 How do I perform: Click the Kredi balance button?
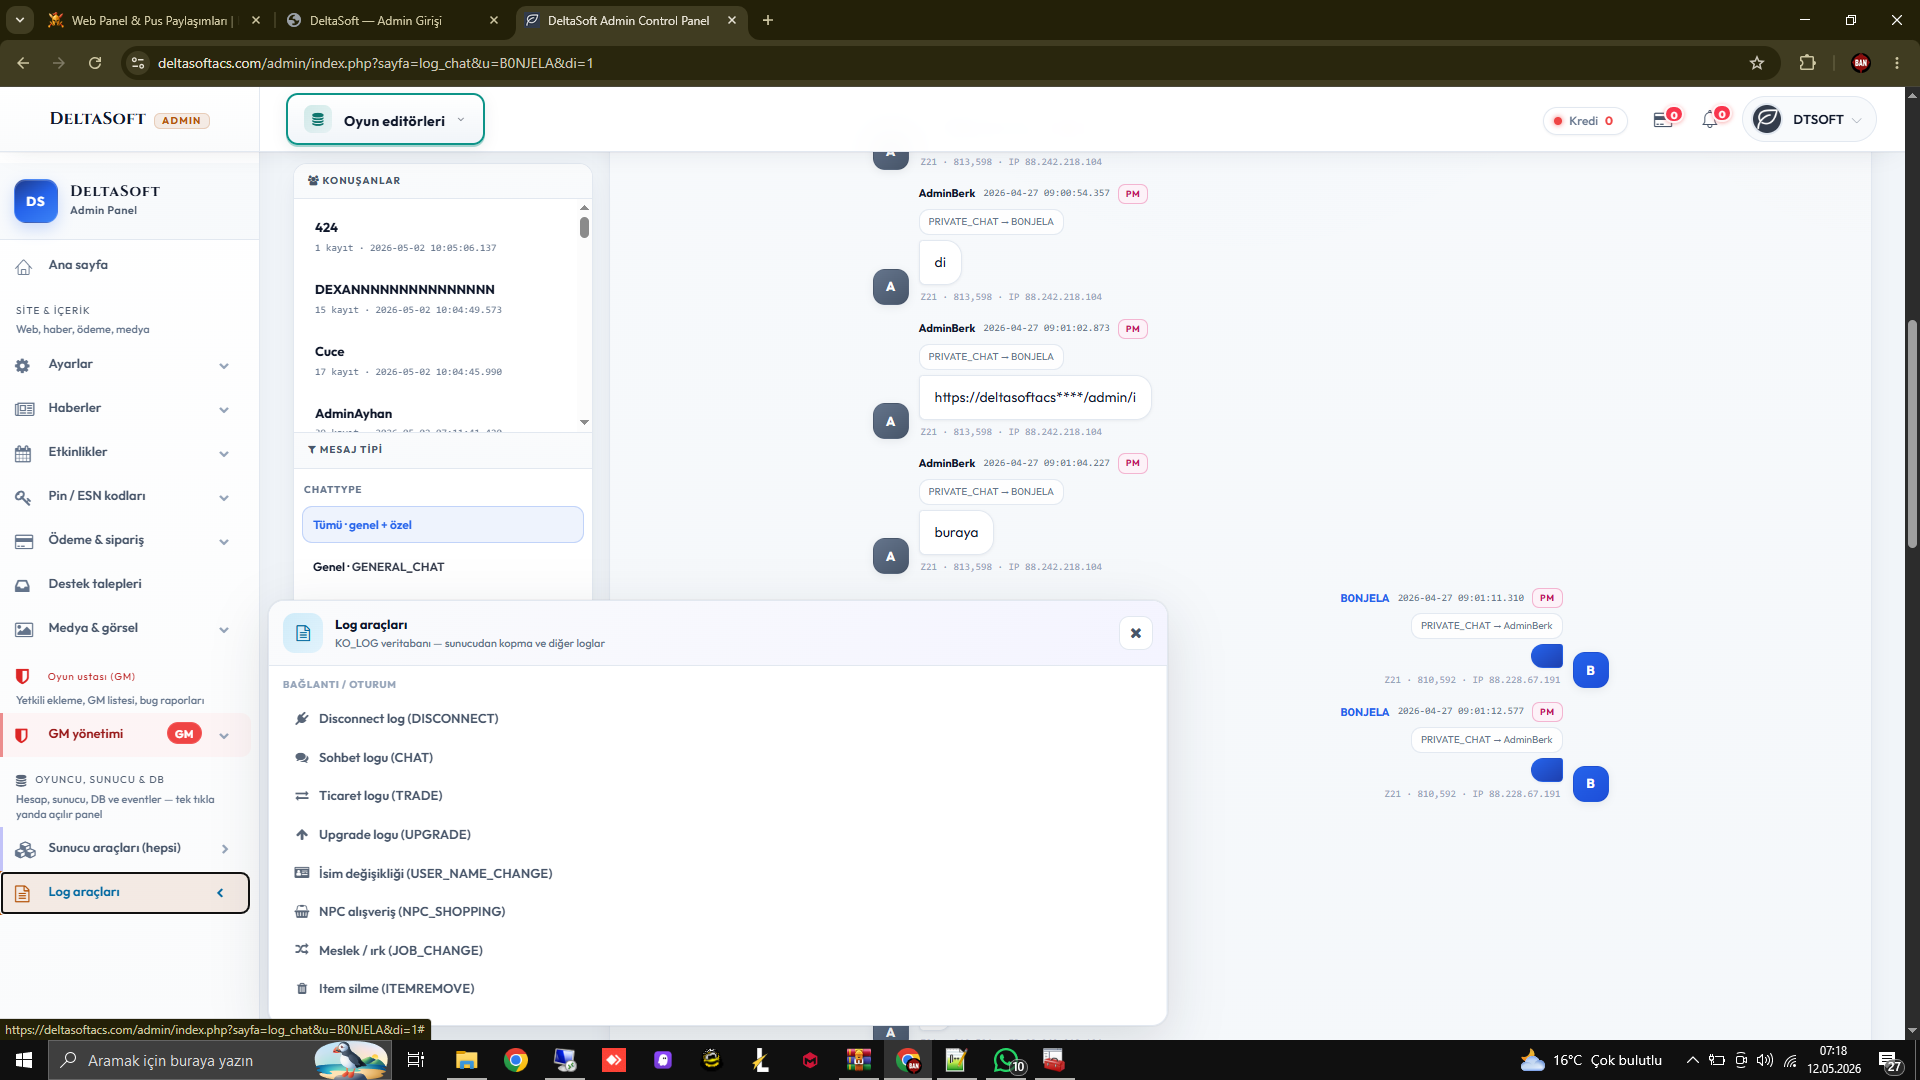click(1585, 121)
